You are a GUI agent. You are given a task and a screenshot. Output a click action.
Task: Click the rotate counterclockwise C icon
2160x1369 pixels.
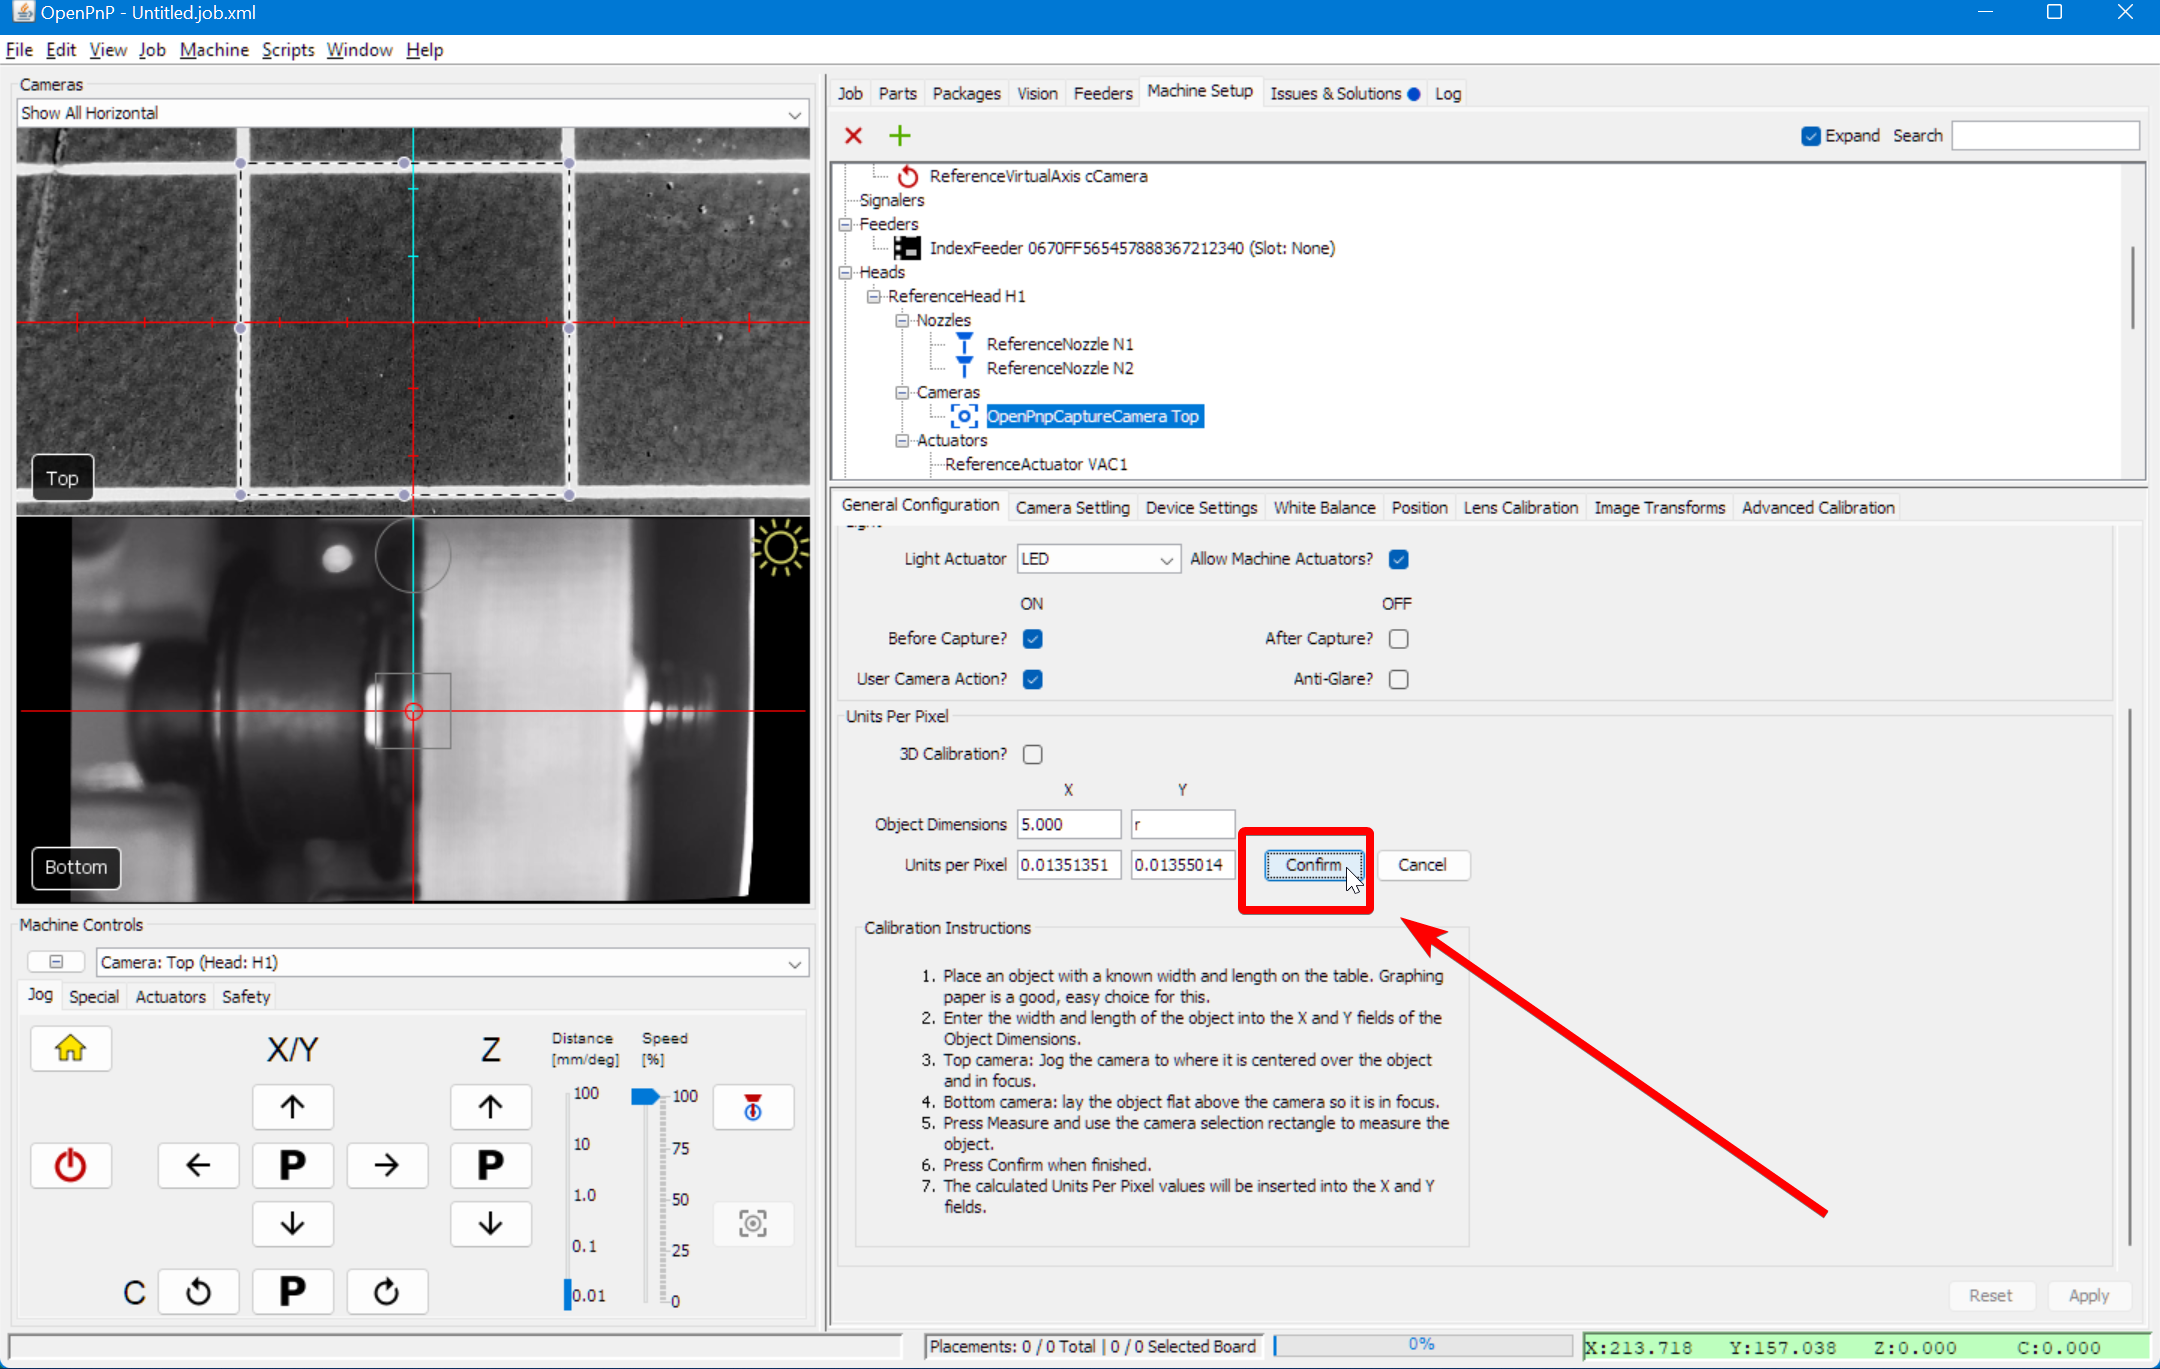click(198, 1292)
